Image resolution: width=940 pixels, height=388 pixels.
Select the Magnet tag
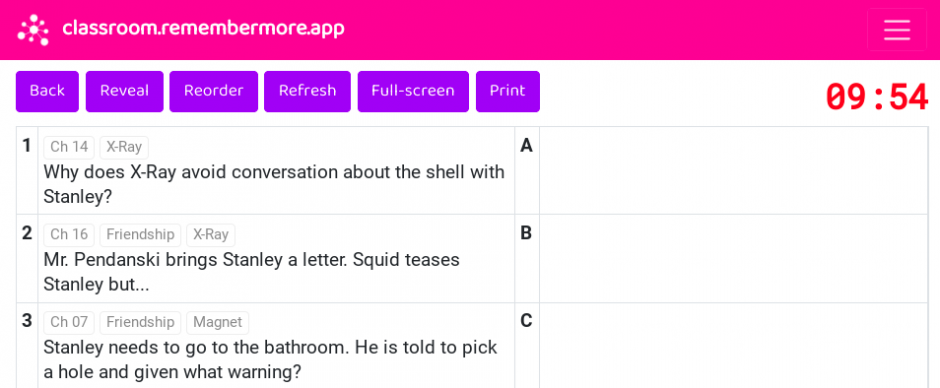[x=218, y=323]
